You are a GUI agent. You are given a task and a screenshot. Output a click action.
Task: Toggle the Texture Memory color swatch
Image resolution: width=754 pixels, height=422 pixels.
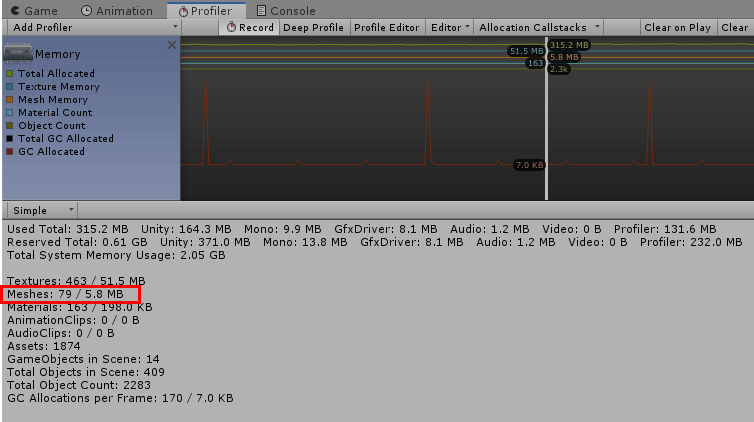click(10, 87)
